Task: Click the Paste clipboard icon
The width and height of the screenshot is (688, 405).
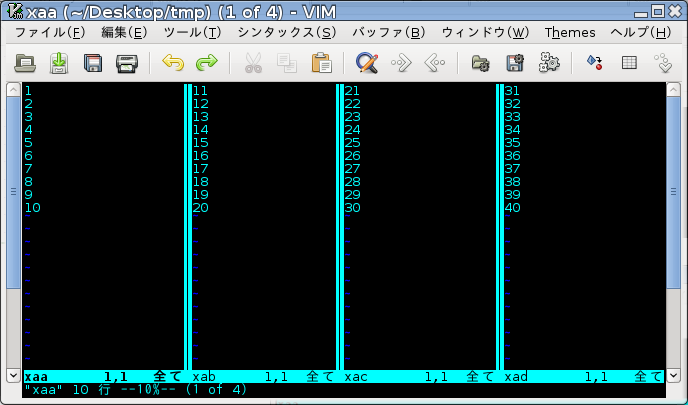Action: (321, 63)
